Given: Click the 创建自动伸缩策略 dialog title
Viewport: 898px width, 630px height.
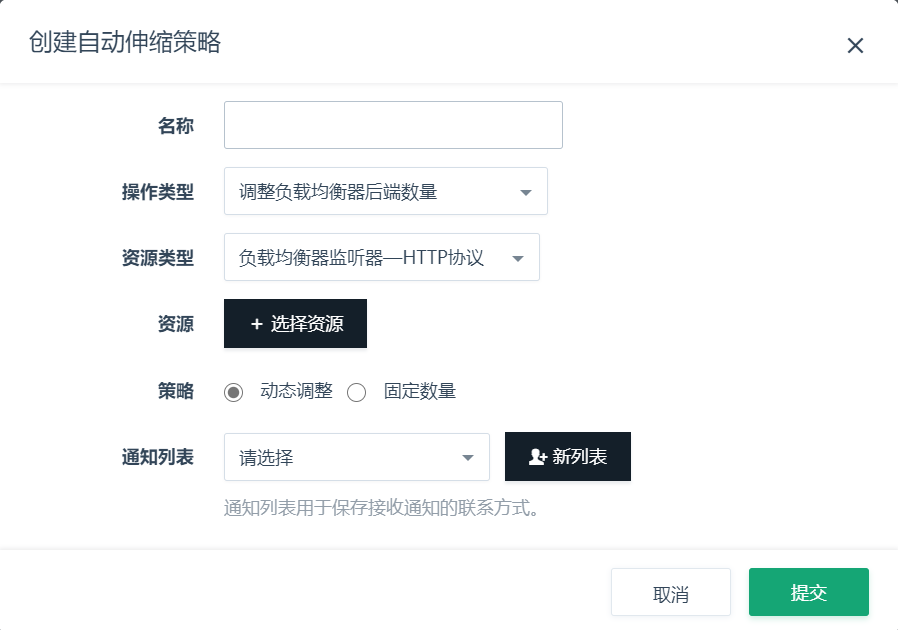Looking at the screenshot, I should click(x=125, y=42).
